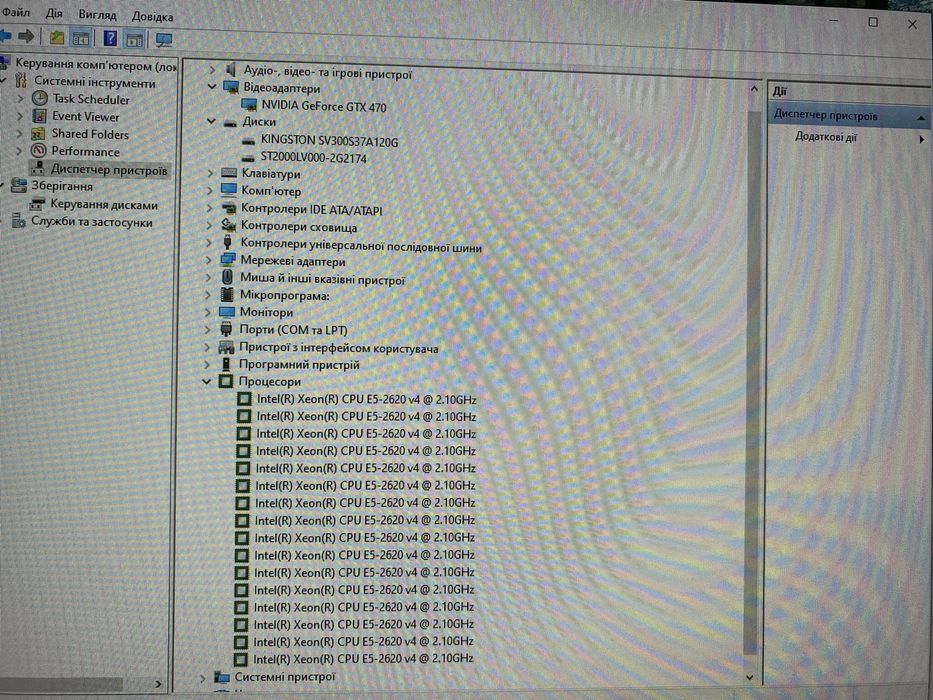Select Пристрої з інтерфейсом користувача row
Screen dimensions: 933x700
click(339, 348)
